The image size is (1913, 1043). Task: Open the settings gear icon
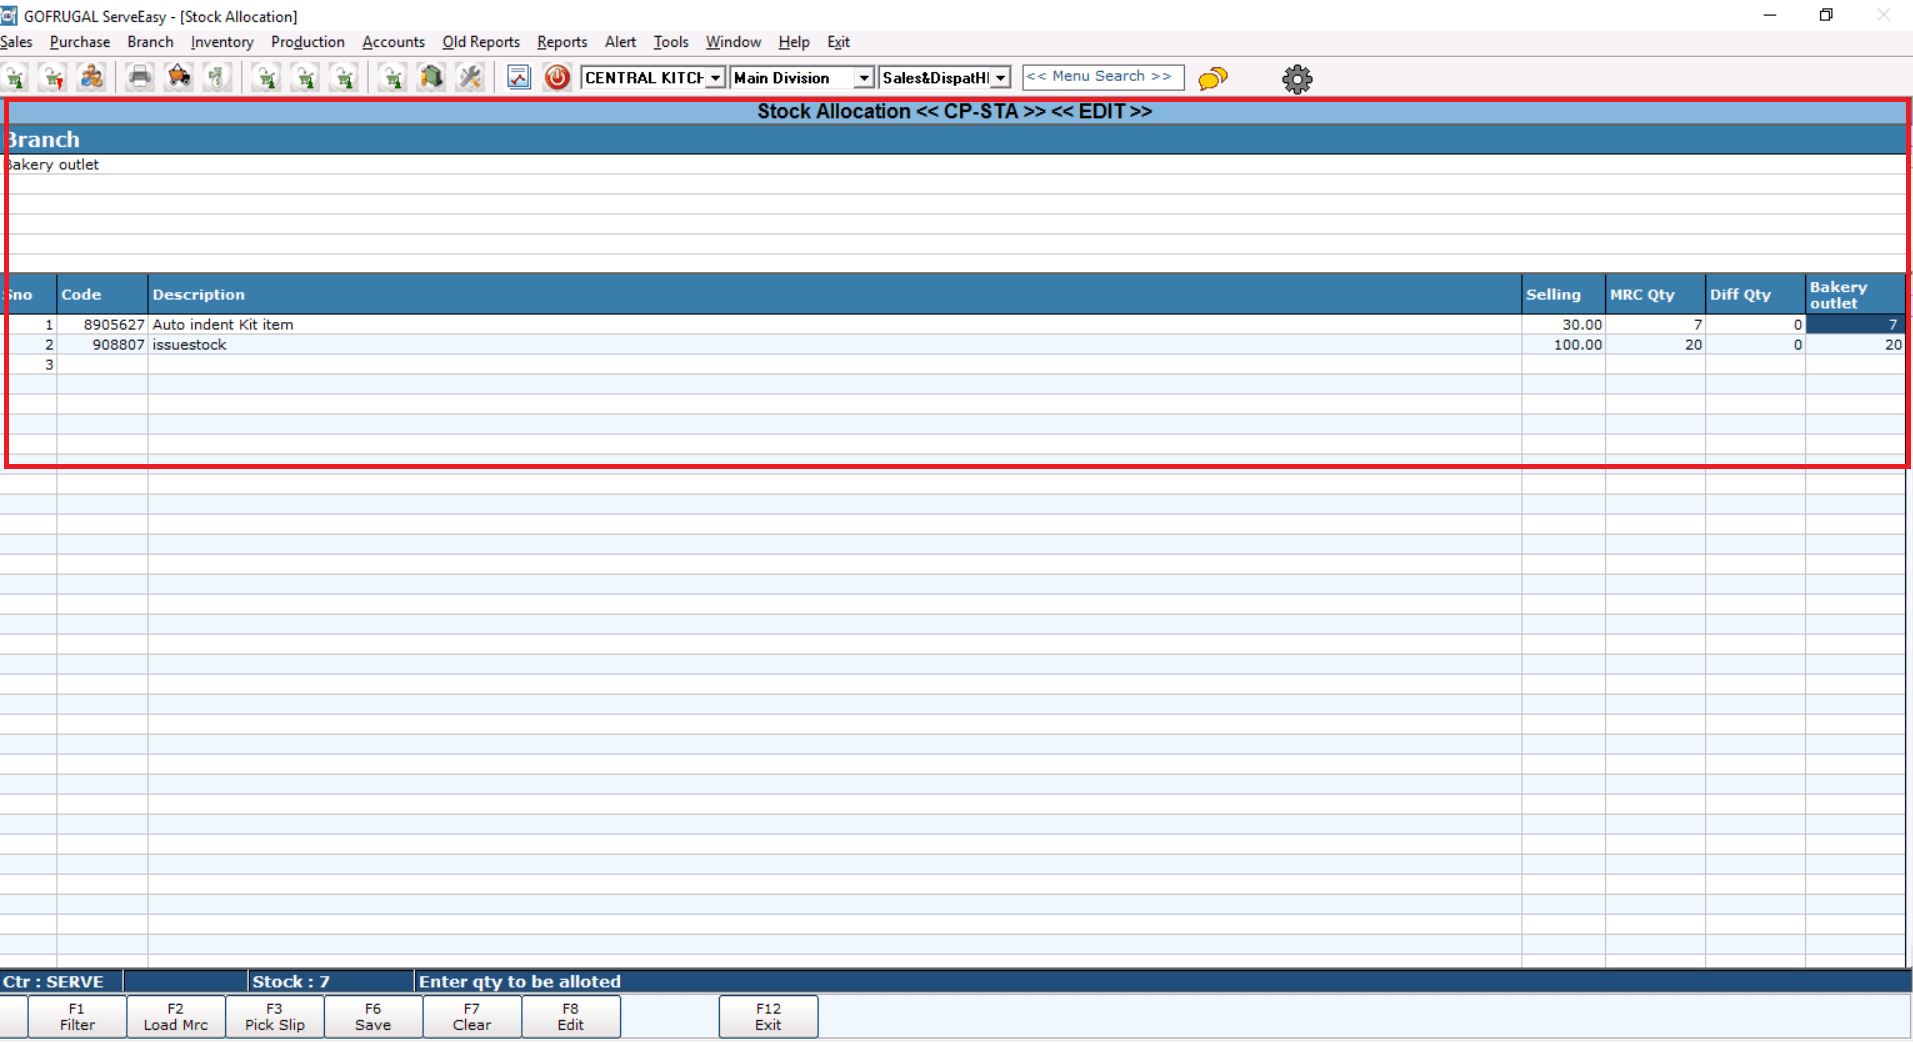point(1297,78)
